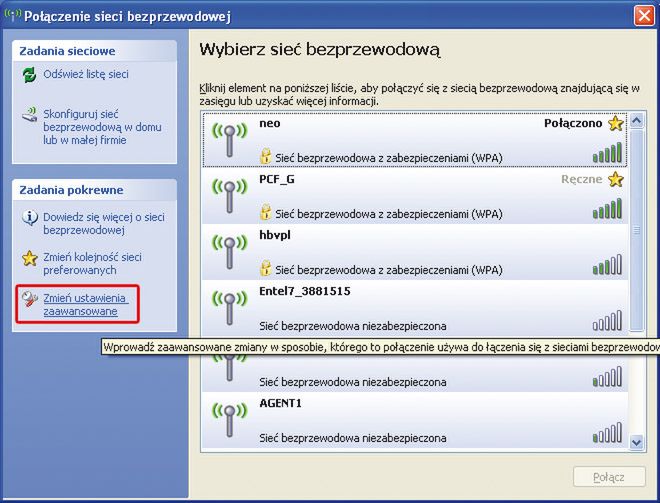Close the wireless connection window

pyautogui.click(x=644, y=16)
